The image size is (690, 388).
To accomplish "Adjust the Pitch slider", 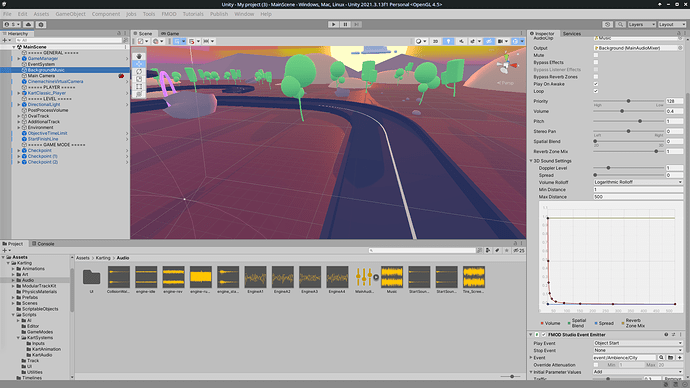I will 628,121.
